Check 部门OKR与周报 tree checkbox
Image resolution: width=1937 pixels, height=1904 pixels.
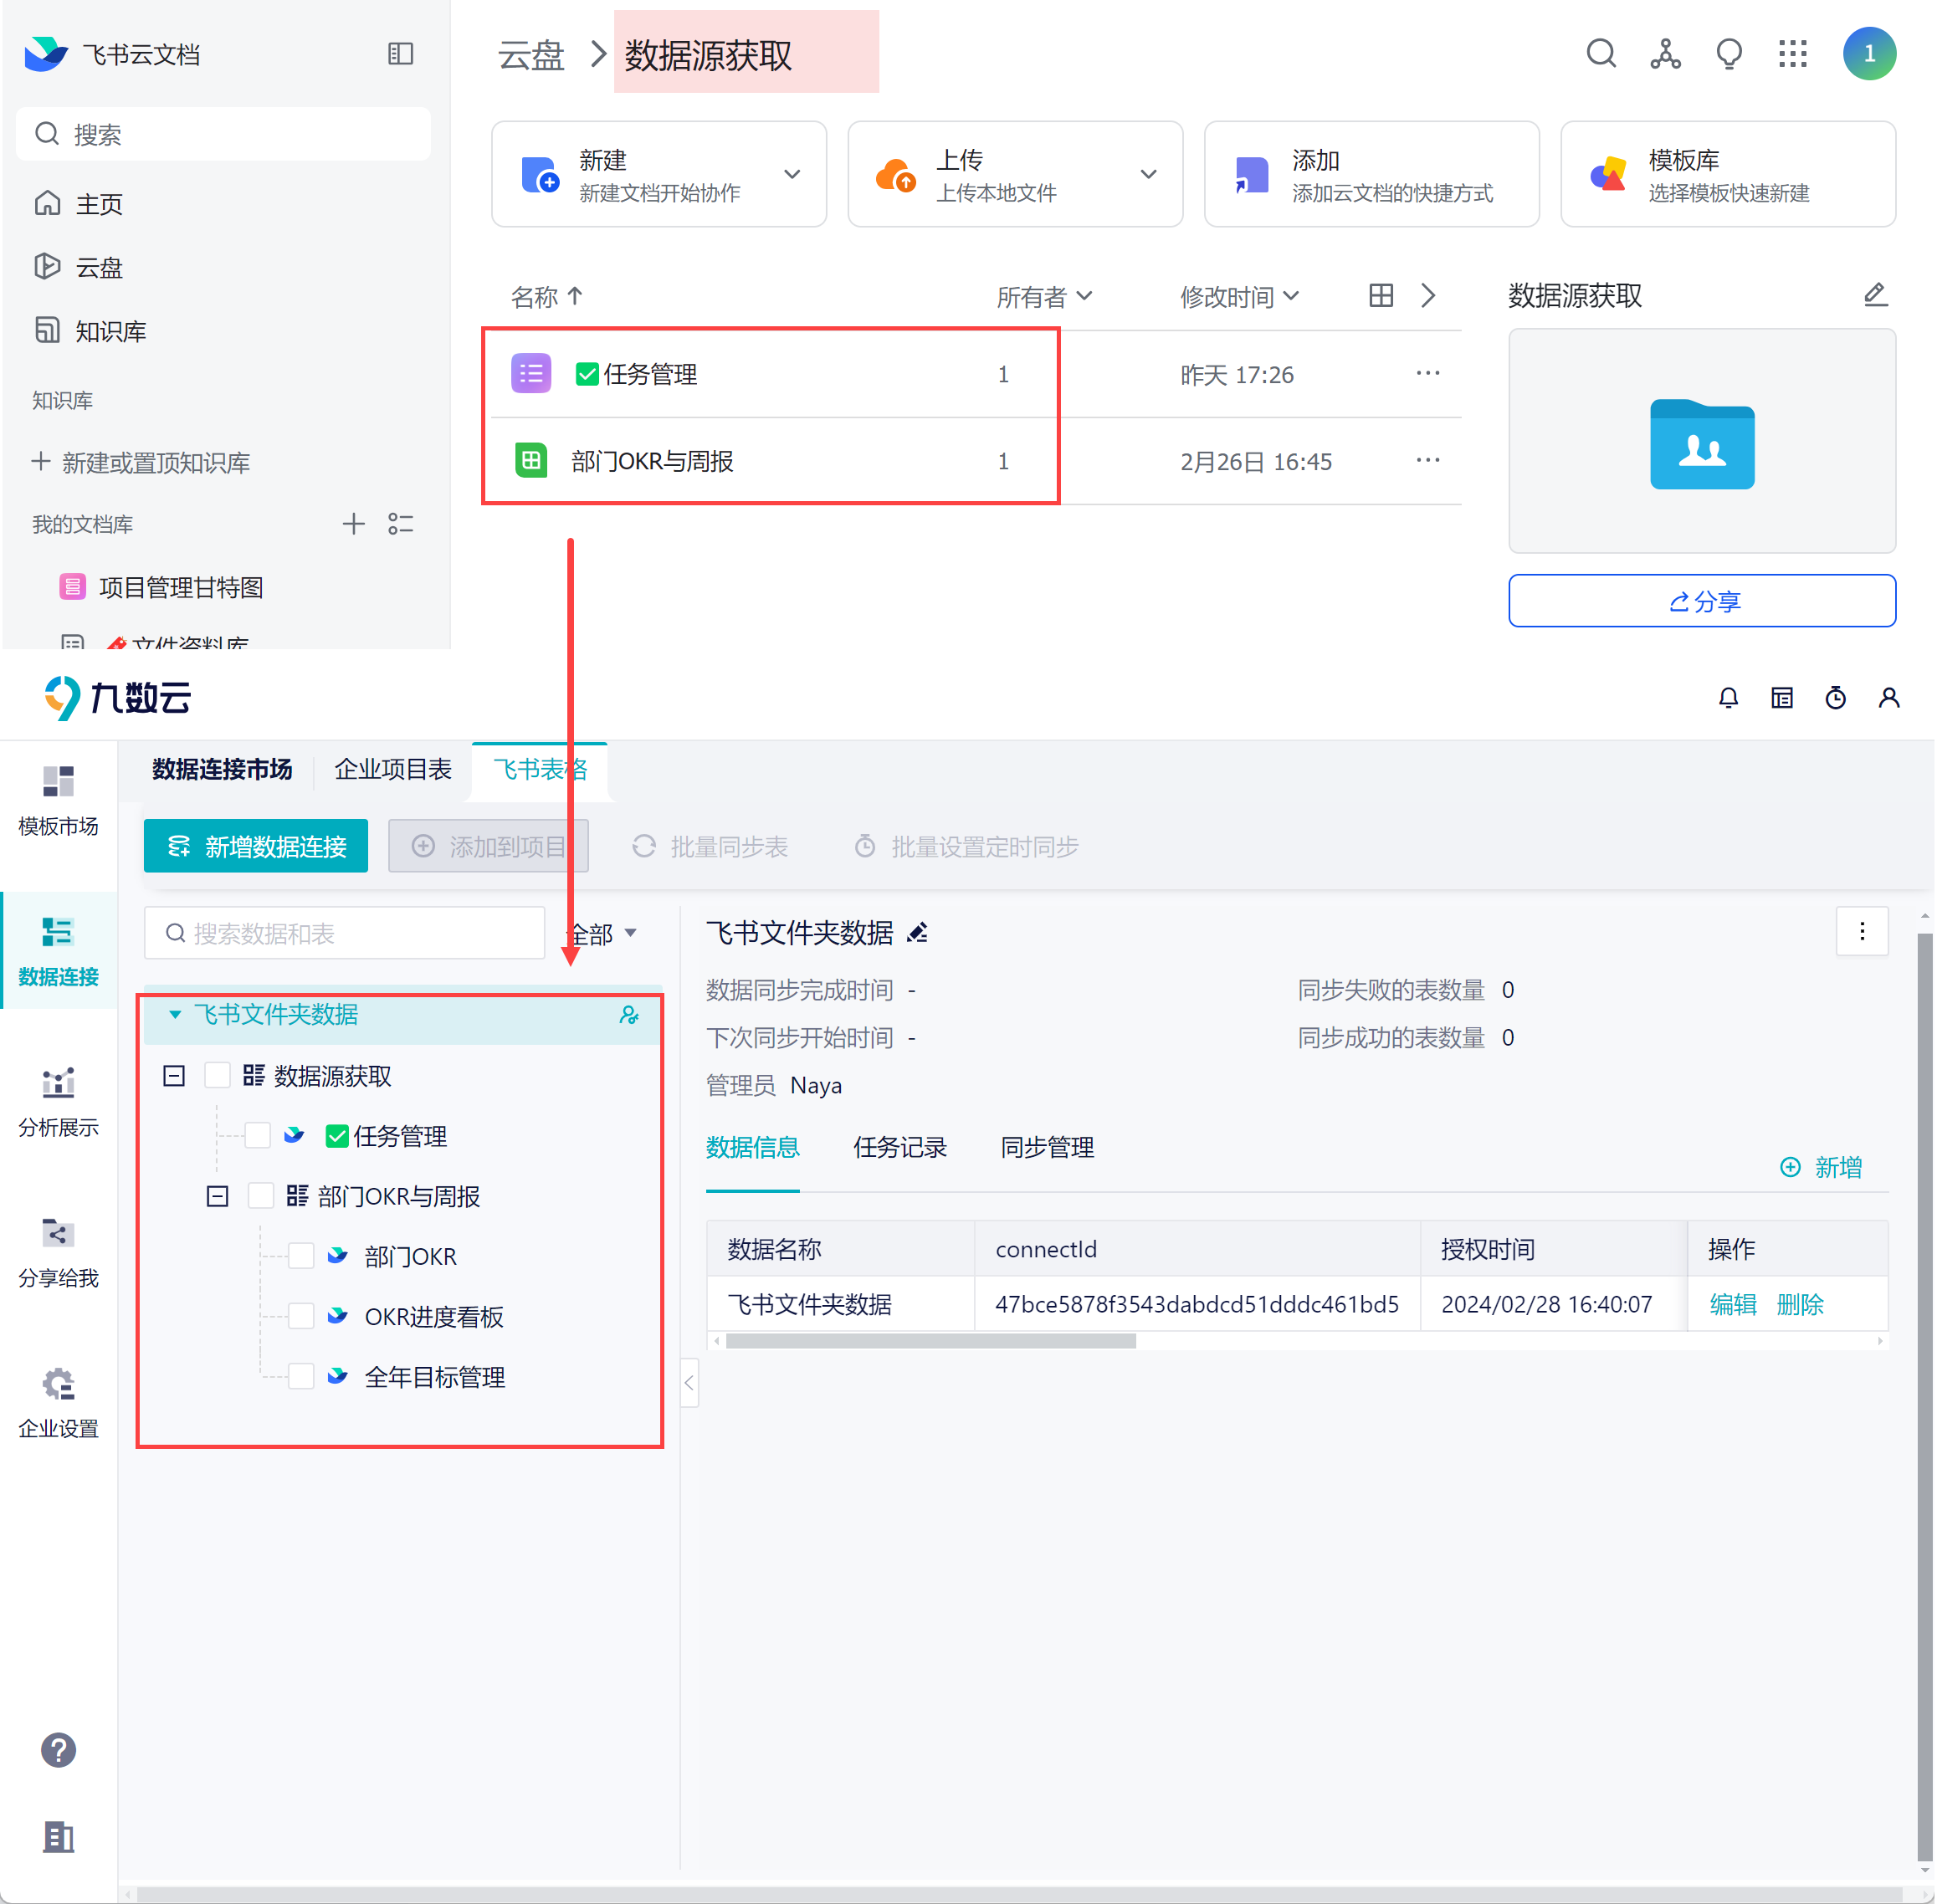click(261, 1195)
